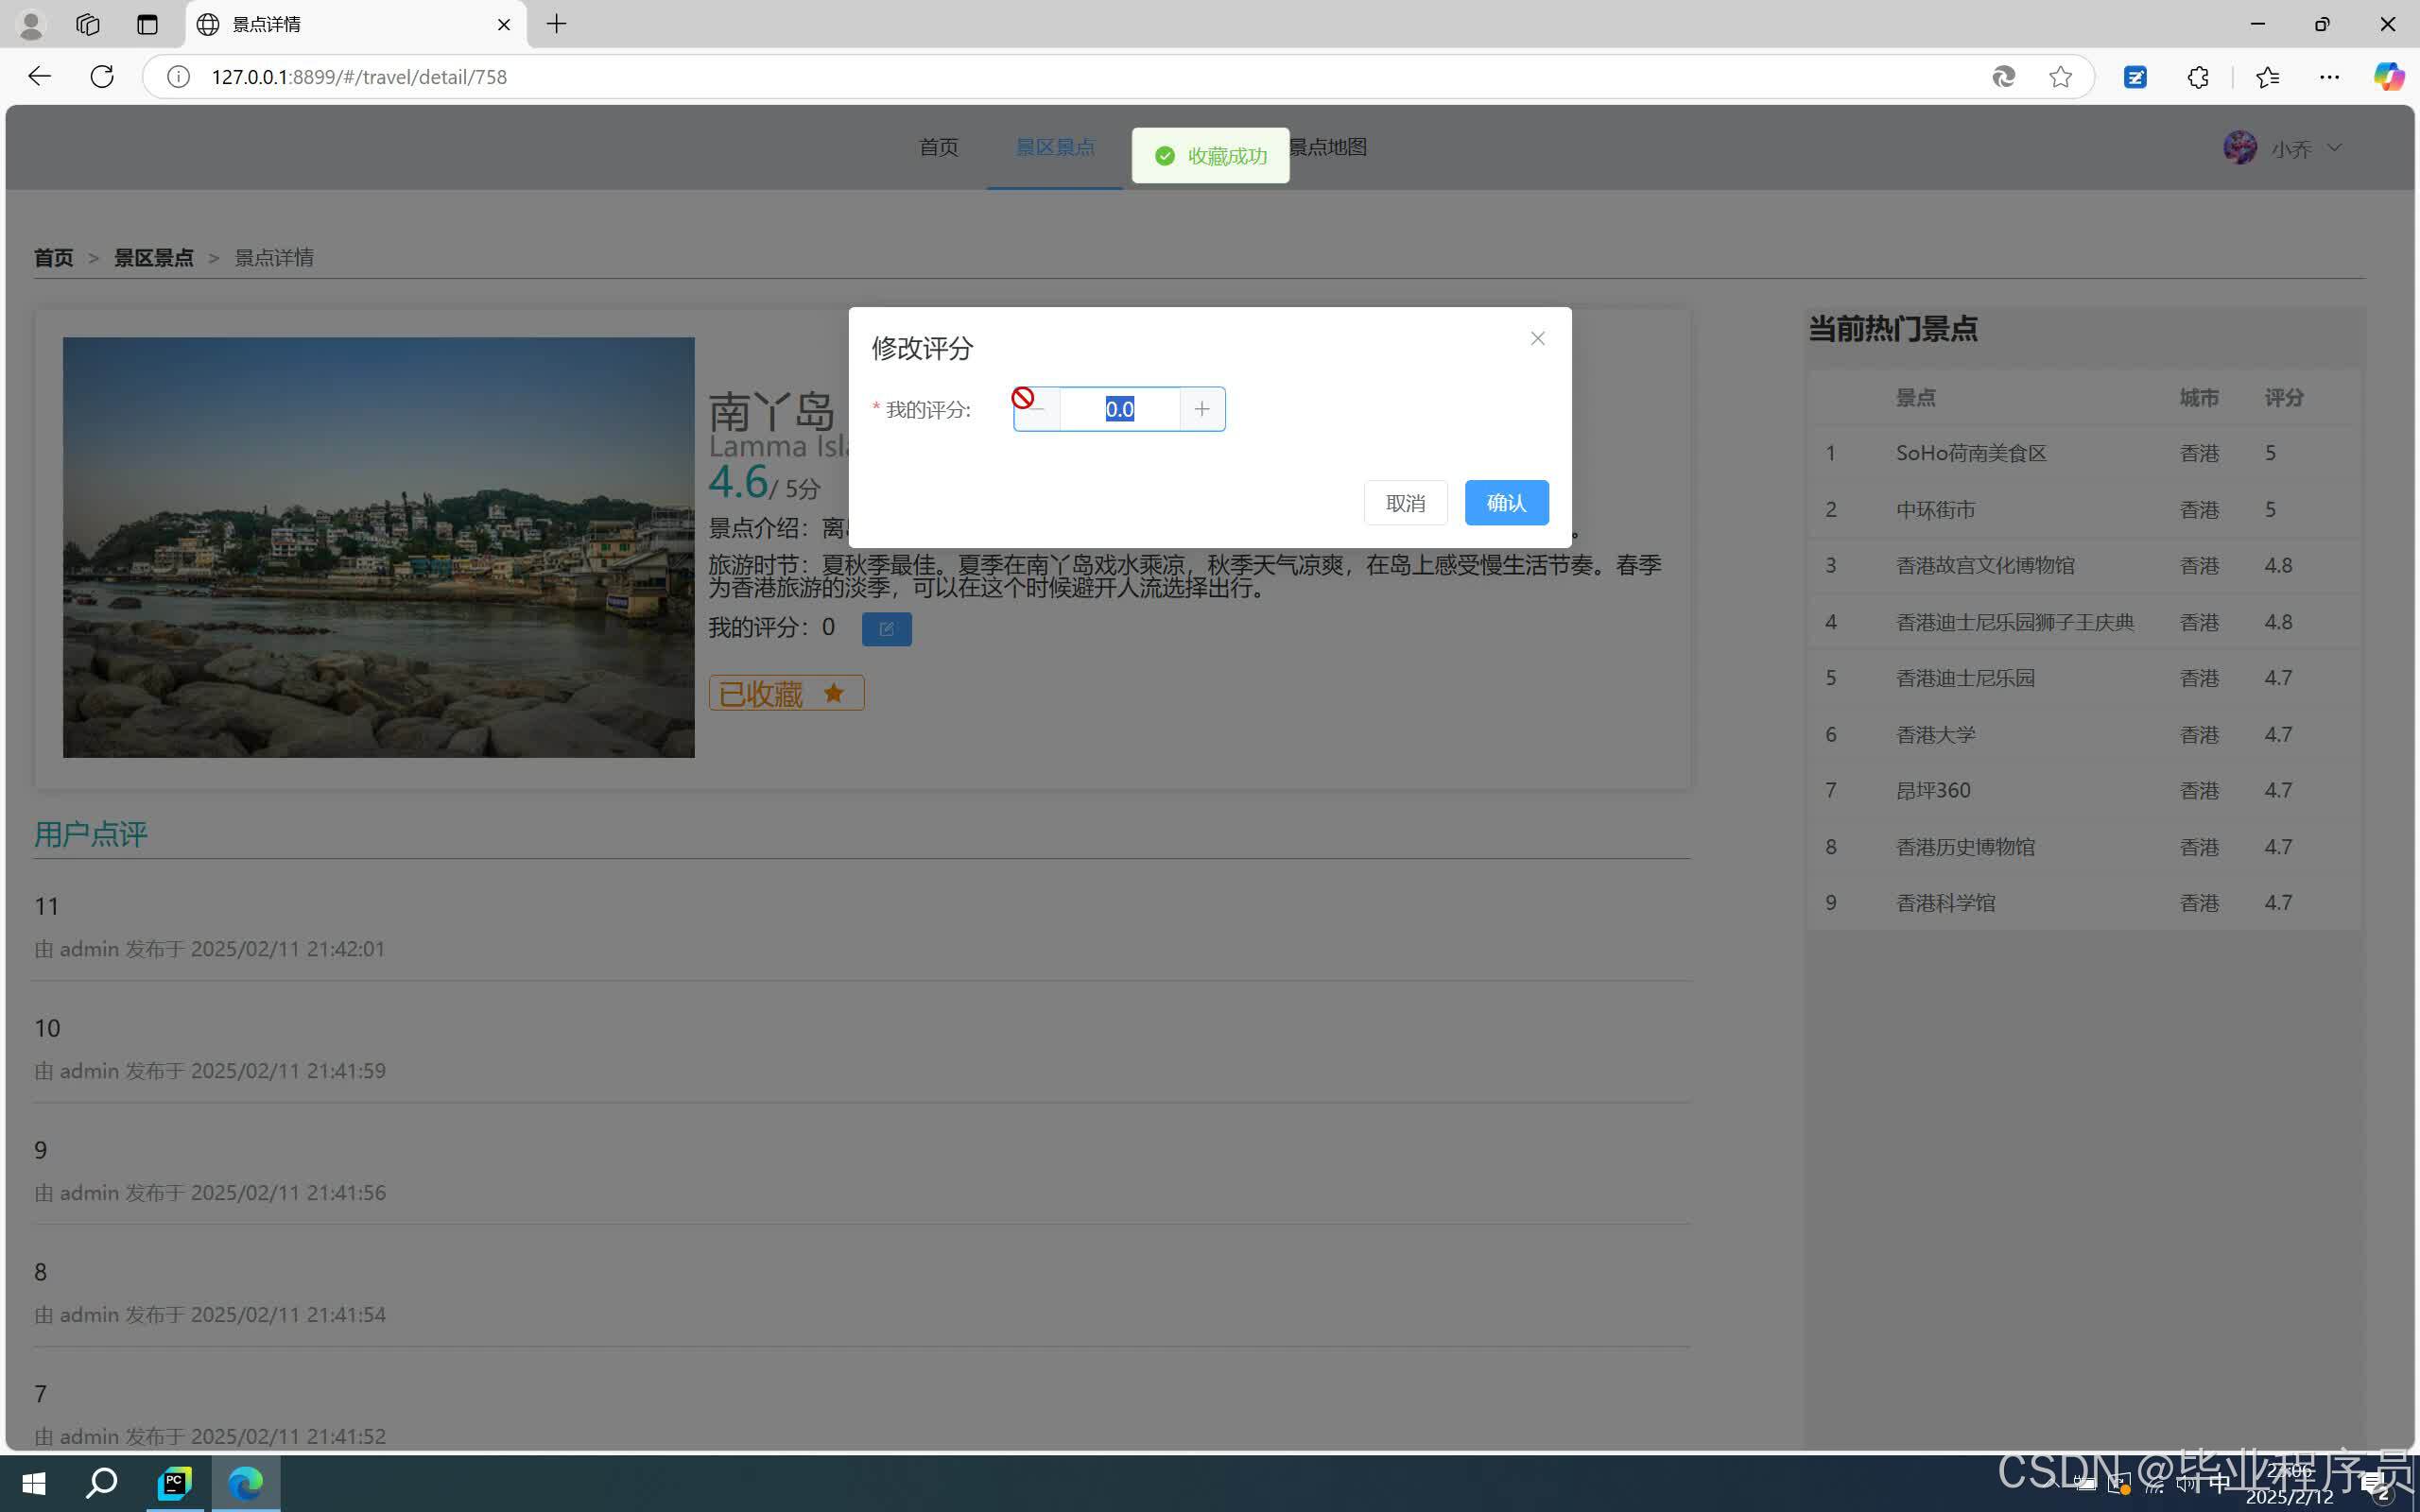Open the workspaces icon in title bar
Screen dimensions: 2420x1512
(88, 25)
